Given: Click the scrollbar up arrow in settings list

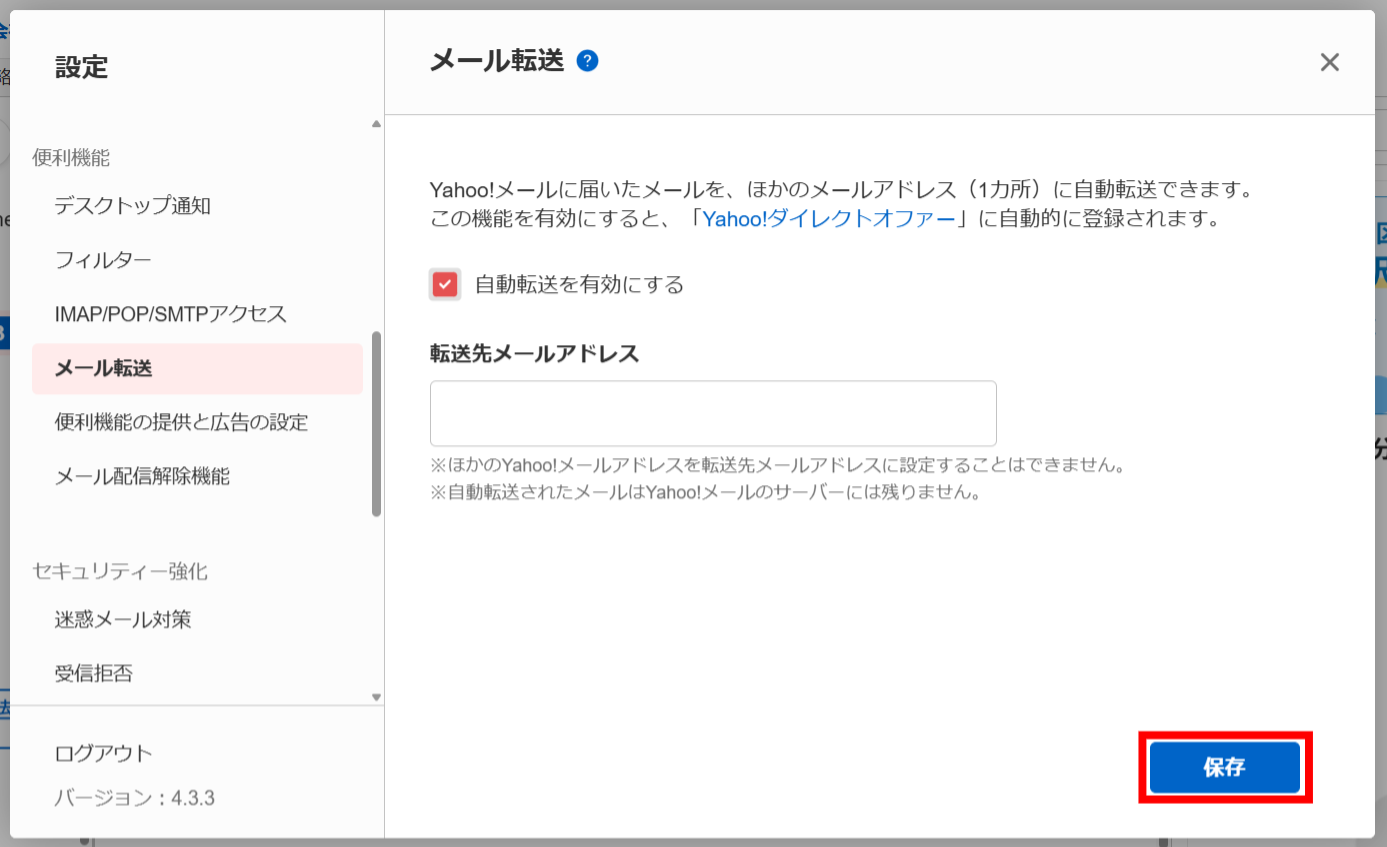Looking at the screenshot, I should point(375,122).
